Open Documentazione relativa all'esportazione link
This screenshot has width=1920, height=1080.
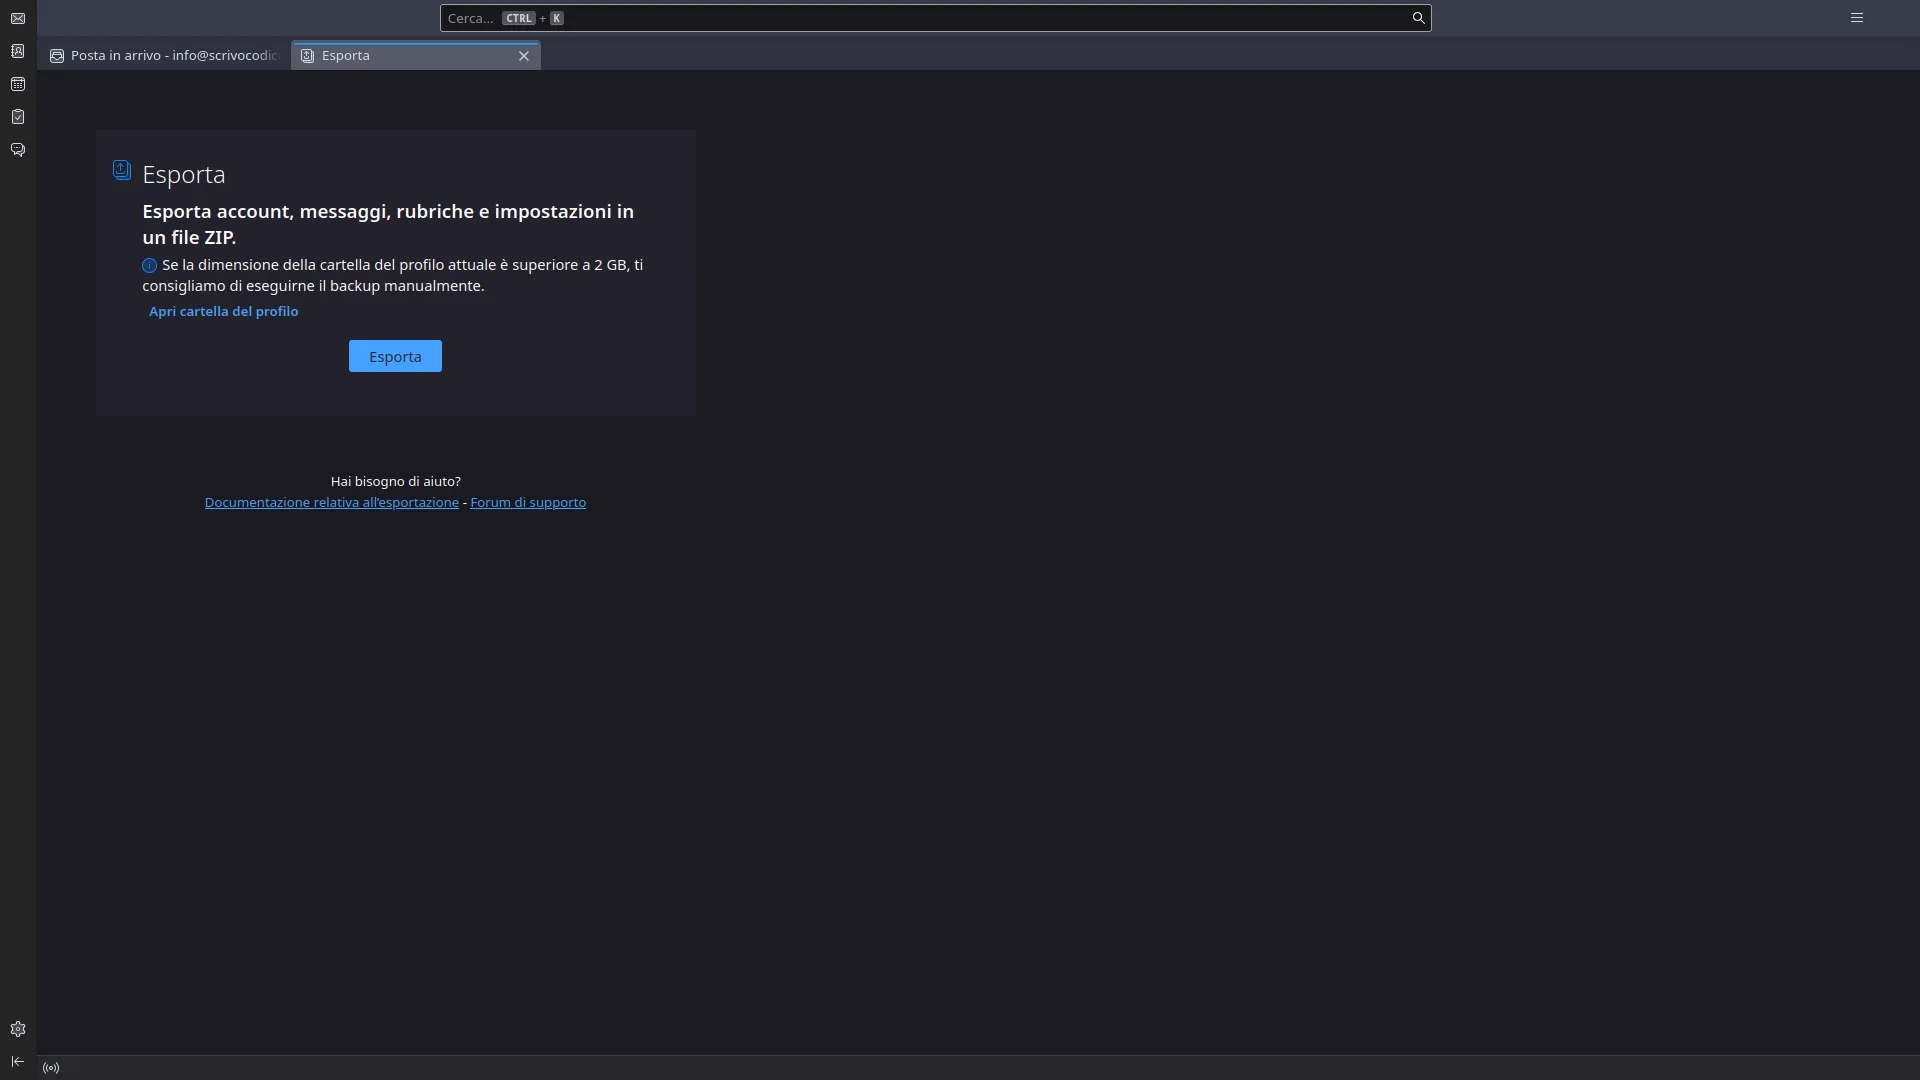(x=332, y=502)
